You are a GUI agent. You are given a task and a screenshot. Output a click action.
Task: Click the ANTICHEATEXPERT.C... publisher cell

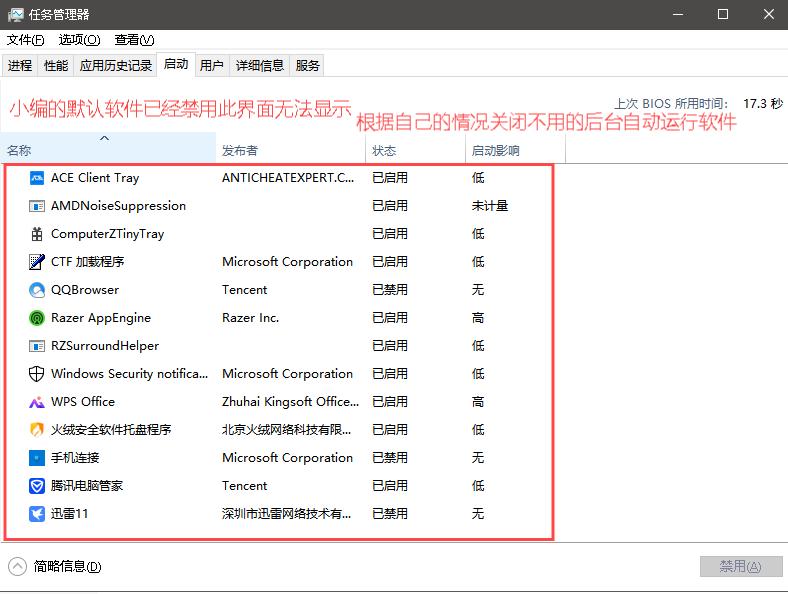(288, 178)
